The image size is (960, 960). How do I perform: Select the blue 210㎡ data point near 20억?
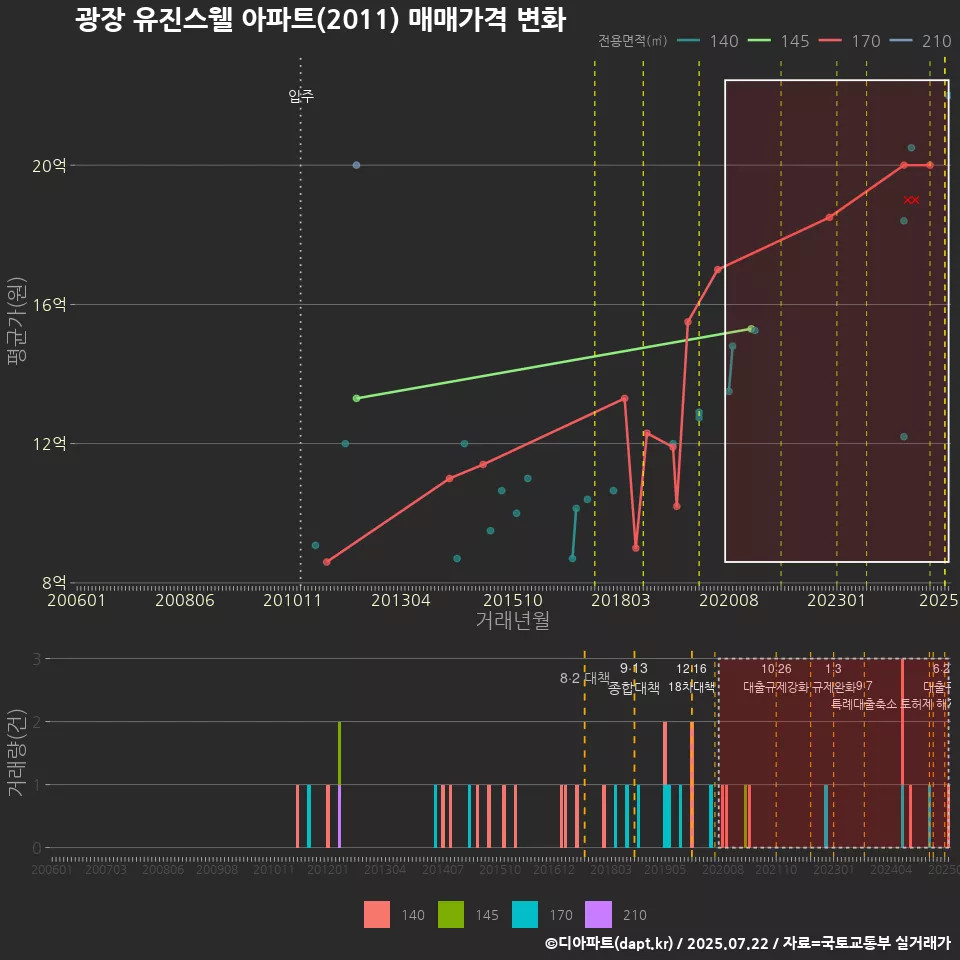click(356, 164)
